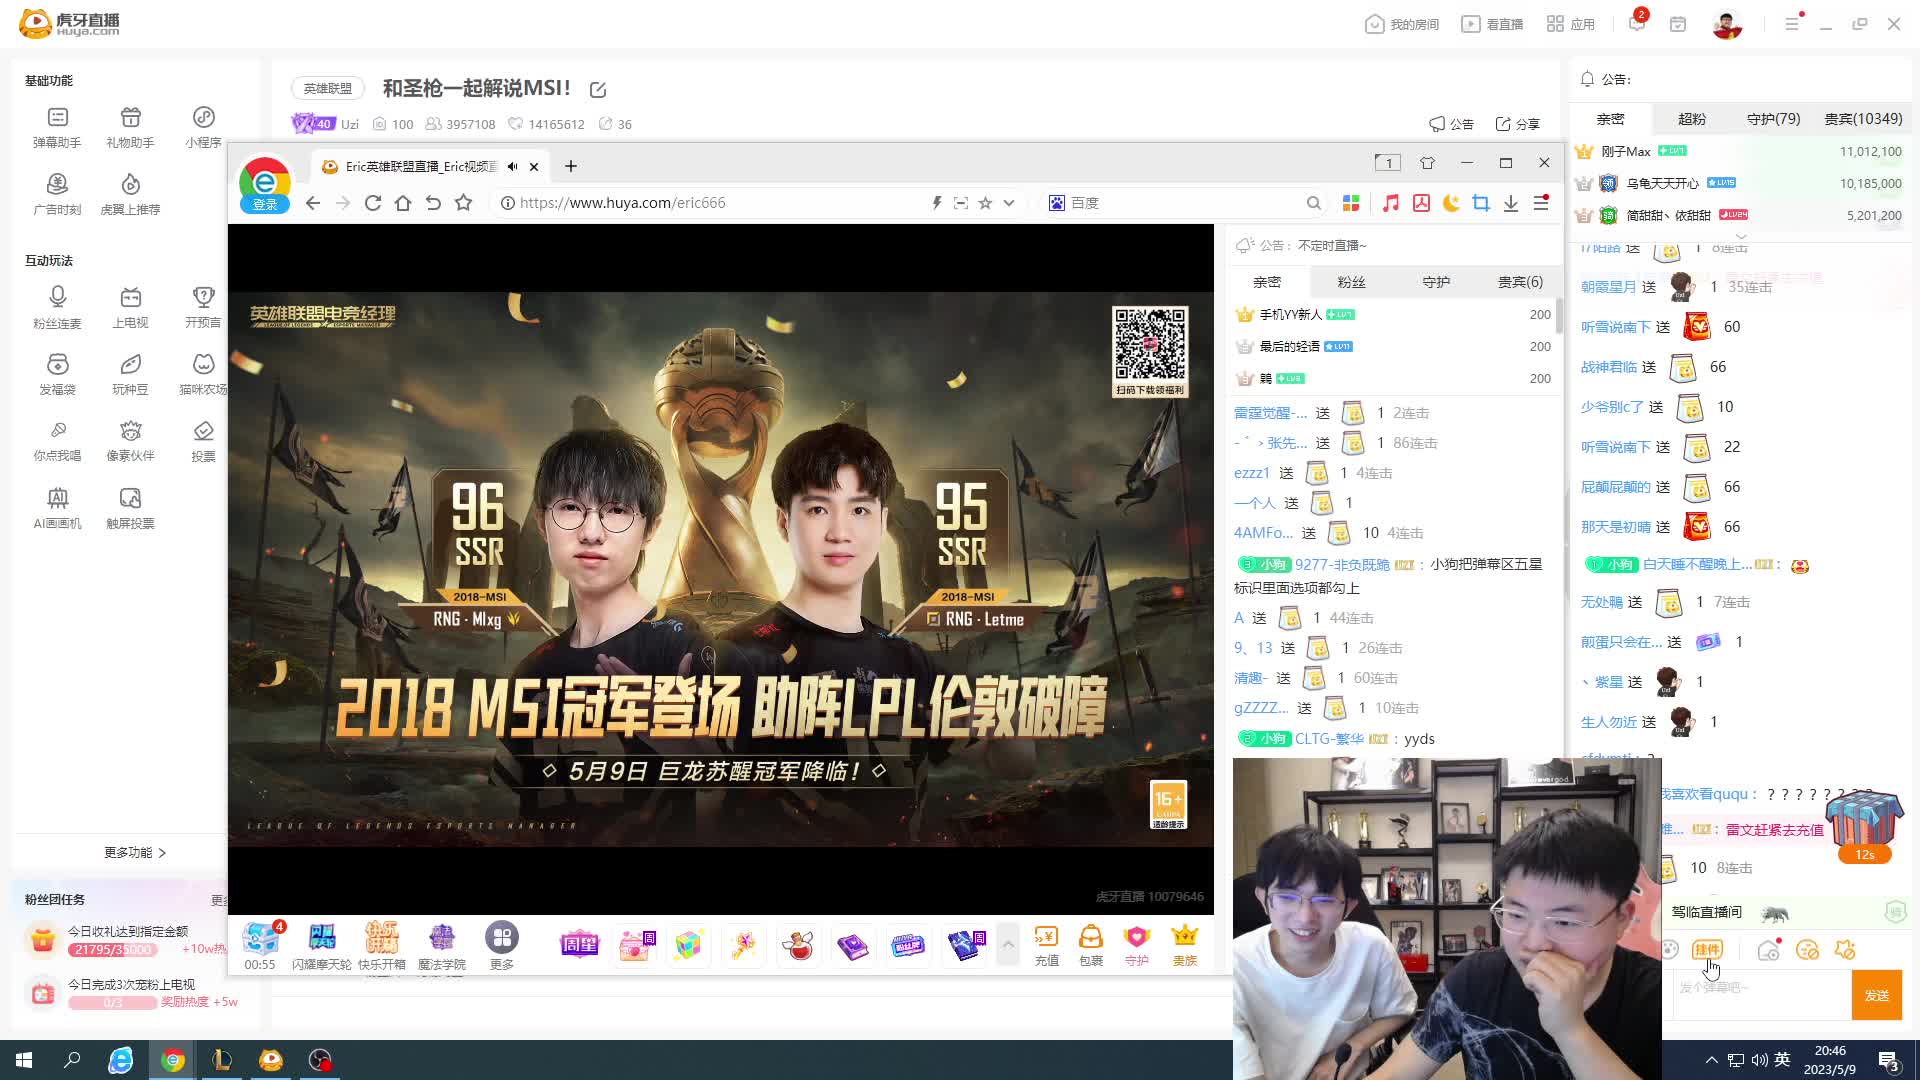Open the bookmark dropdown arrow in address bar

point(1009,202)
